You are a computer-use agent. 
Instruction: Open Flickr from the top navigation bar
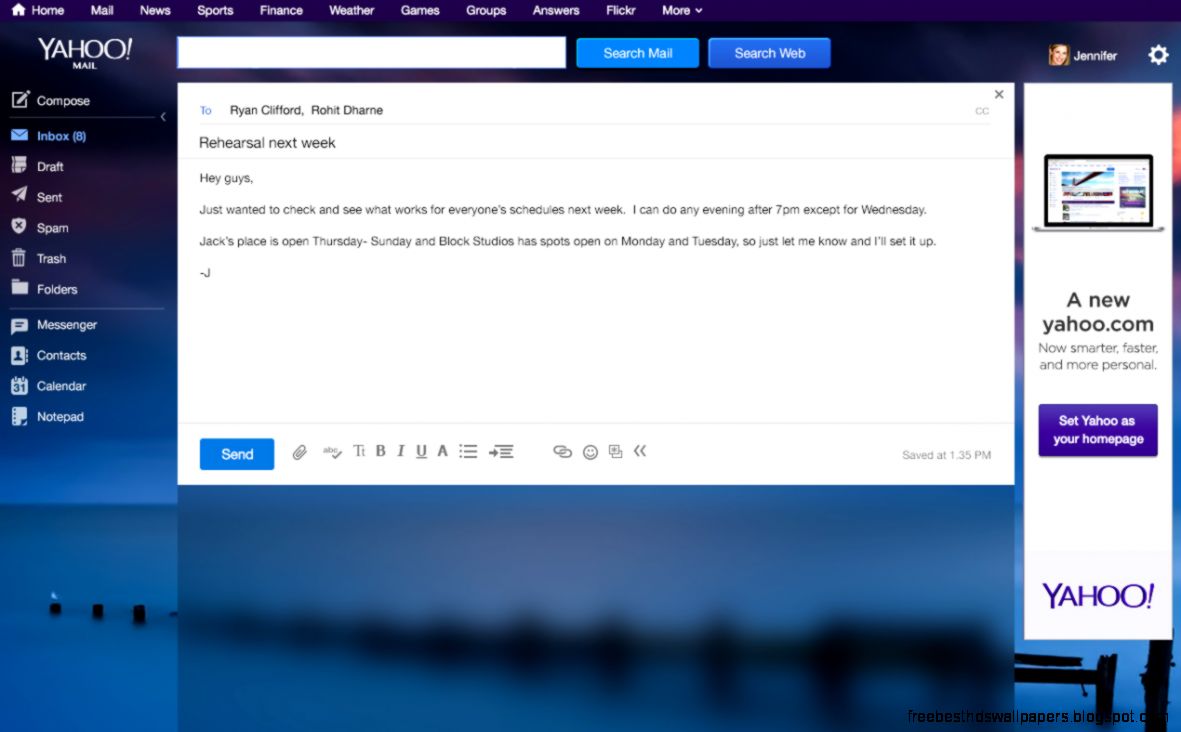[620, 10]
